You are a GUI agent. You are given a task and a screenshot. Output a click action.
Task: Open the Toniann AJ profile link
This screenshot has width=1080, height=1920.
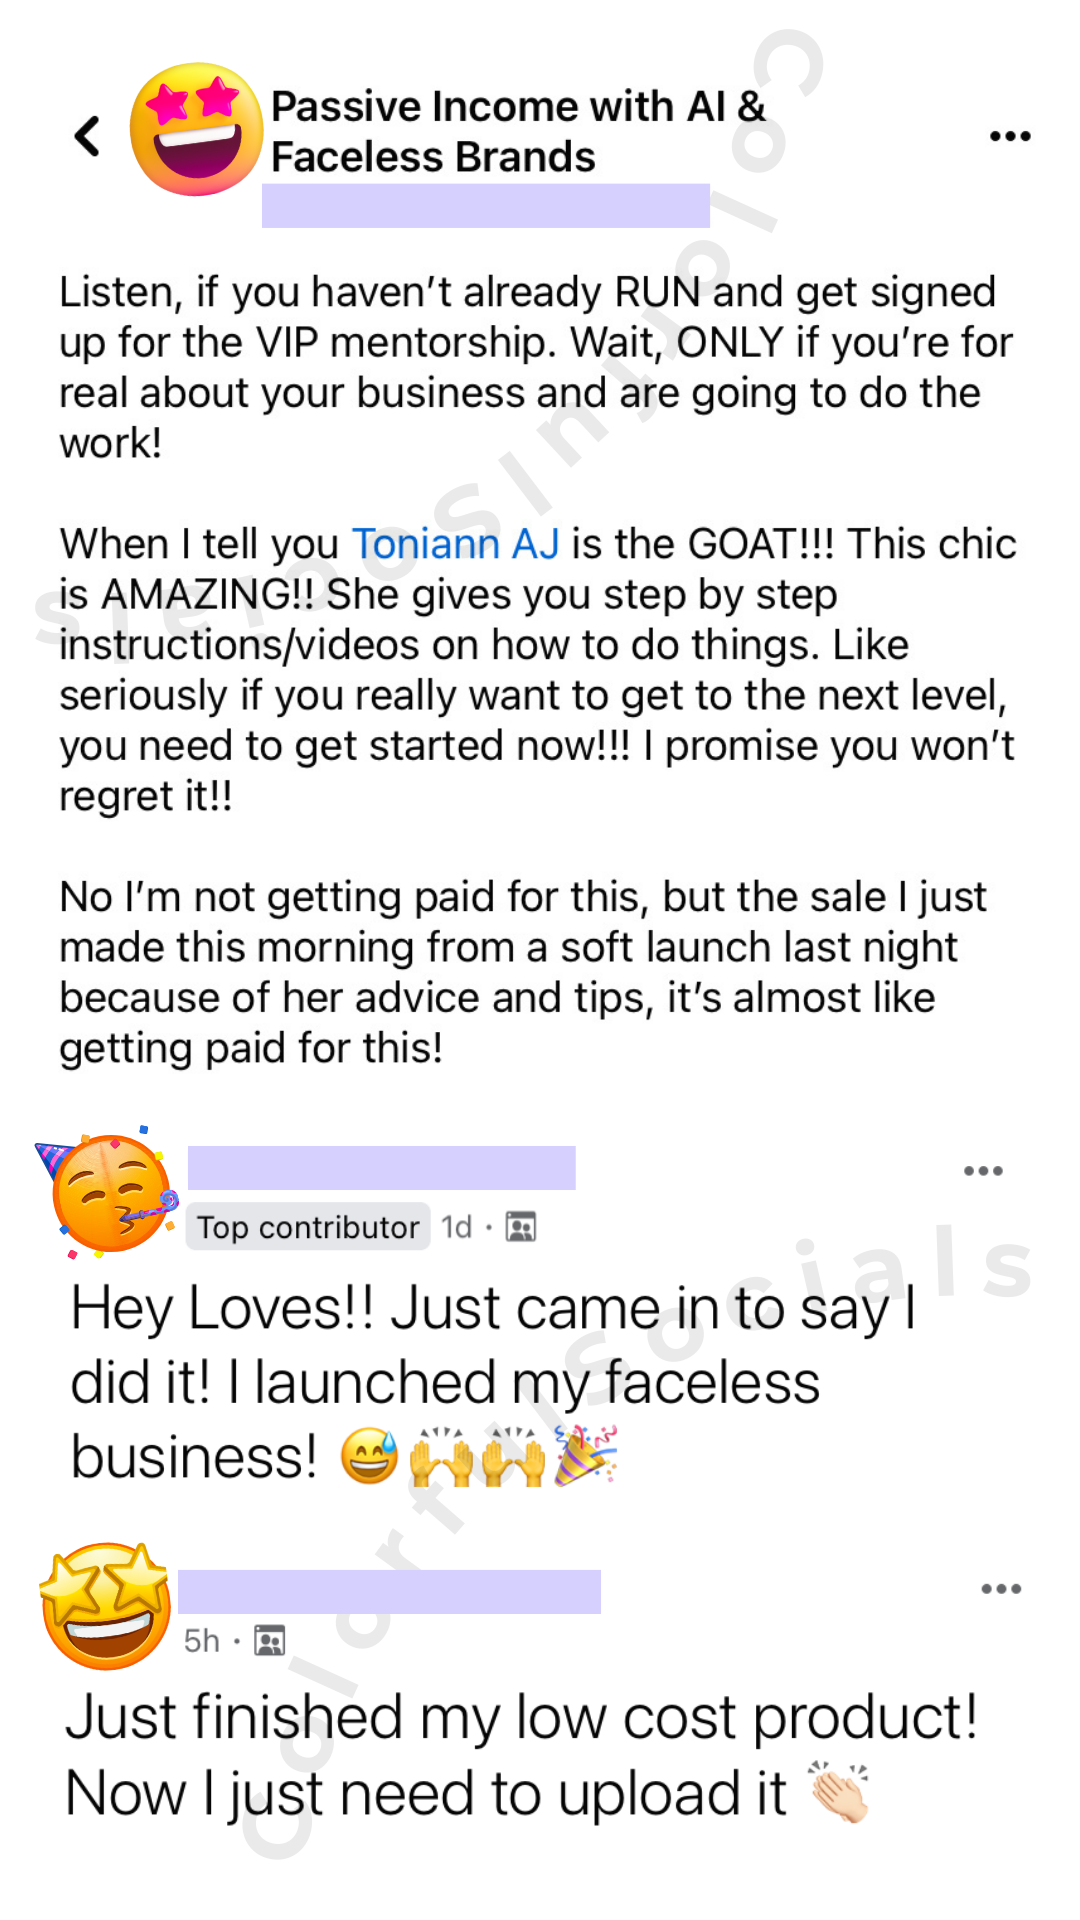click(x=455, y=544)
